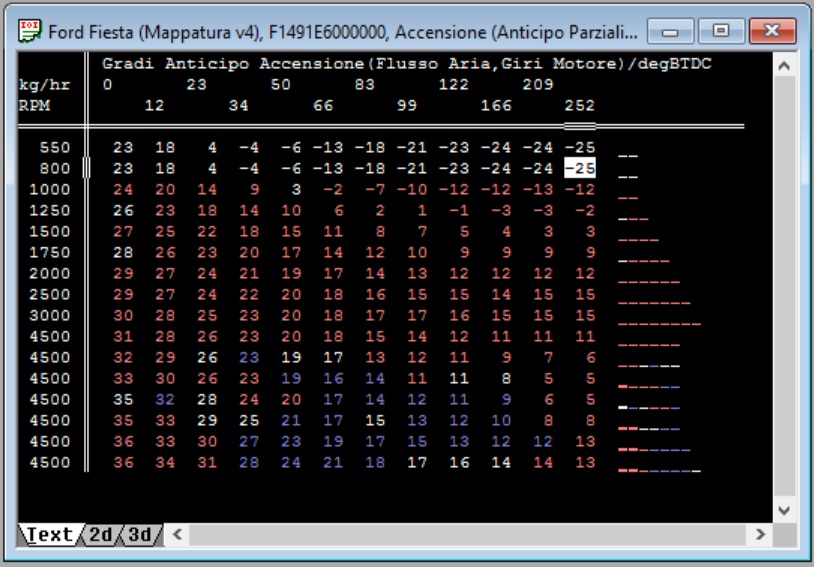
Task: Select value -7 in the 1000 RPM row
Action: [375, 189]
